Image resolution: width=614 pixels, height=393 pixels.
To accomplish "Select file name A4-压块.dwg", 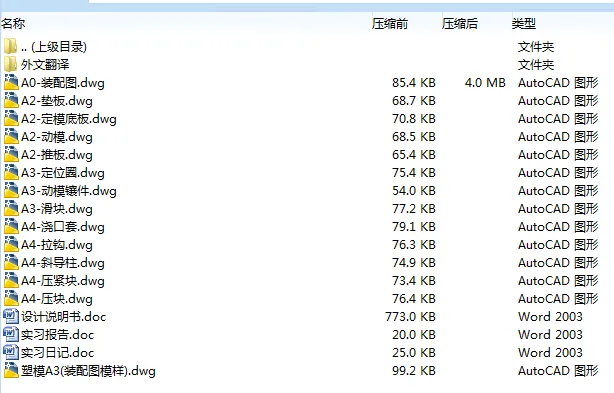I will 57,299.
